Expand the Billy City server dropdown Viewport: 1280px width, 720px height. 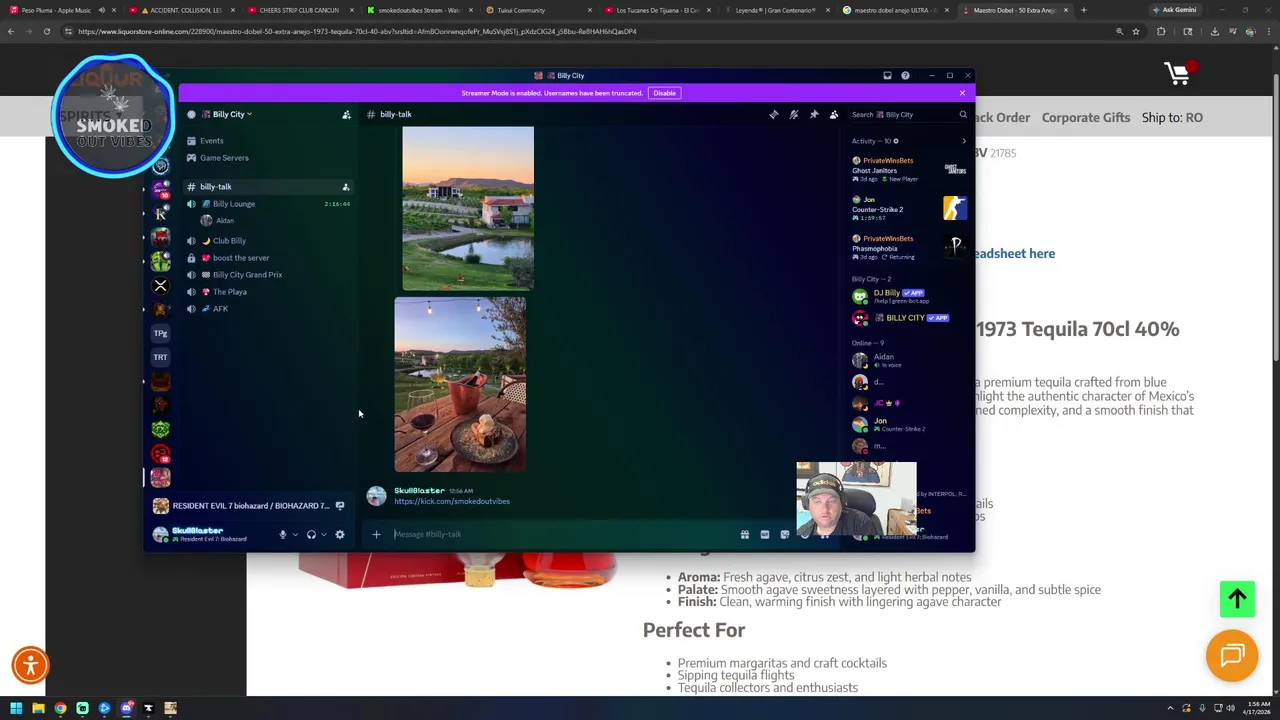(228, 114)
